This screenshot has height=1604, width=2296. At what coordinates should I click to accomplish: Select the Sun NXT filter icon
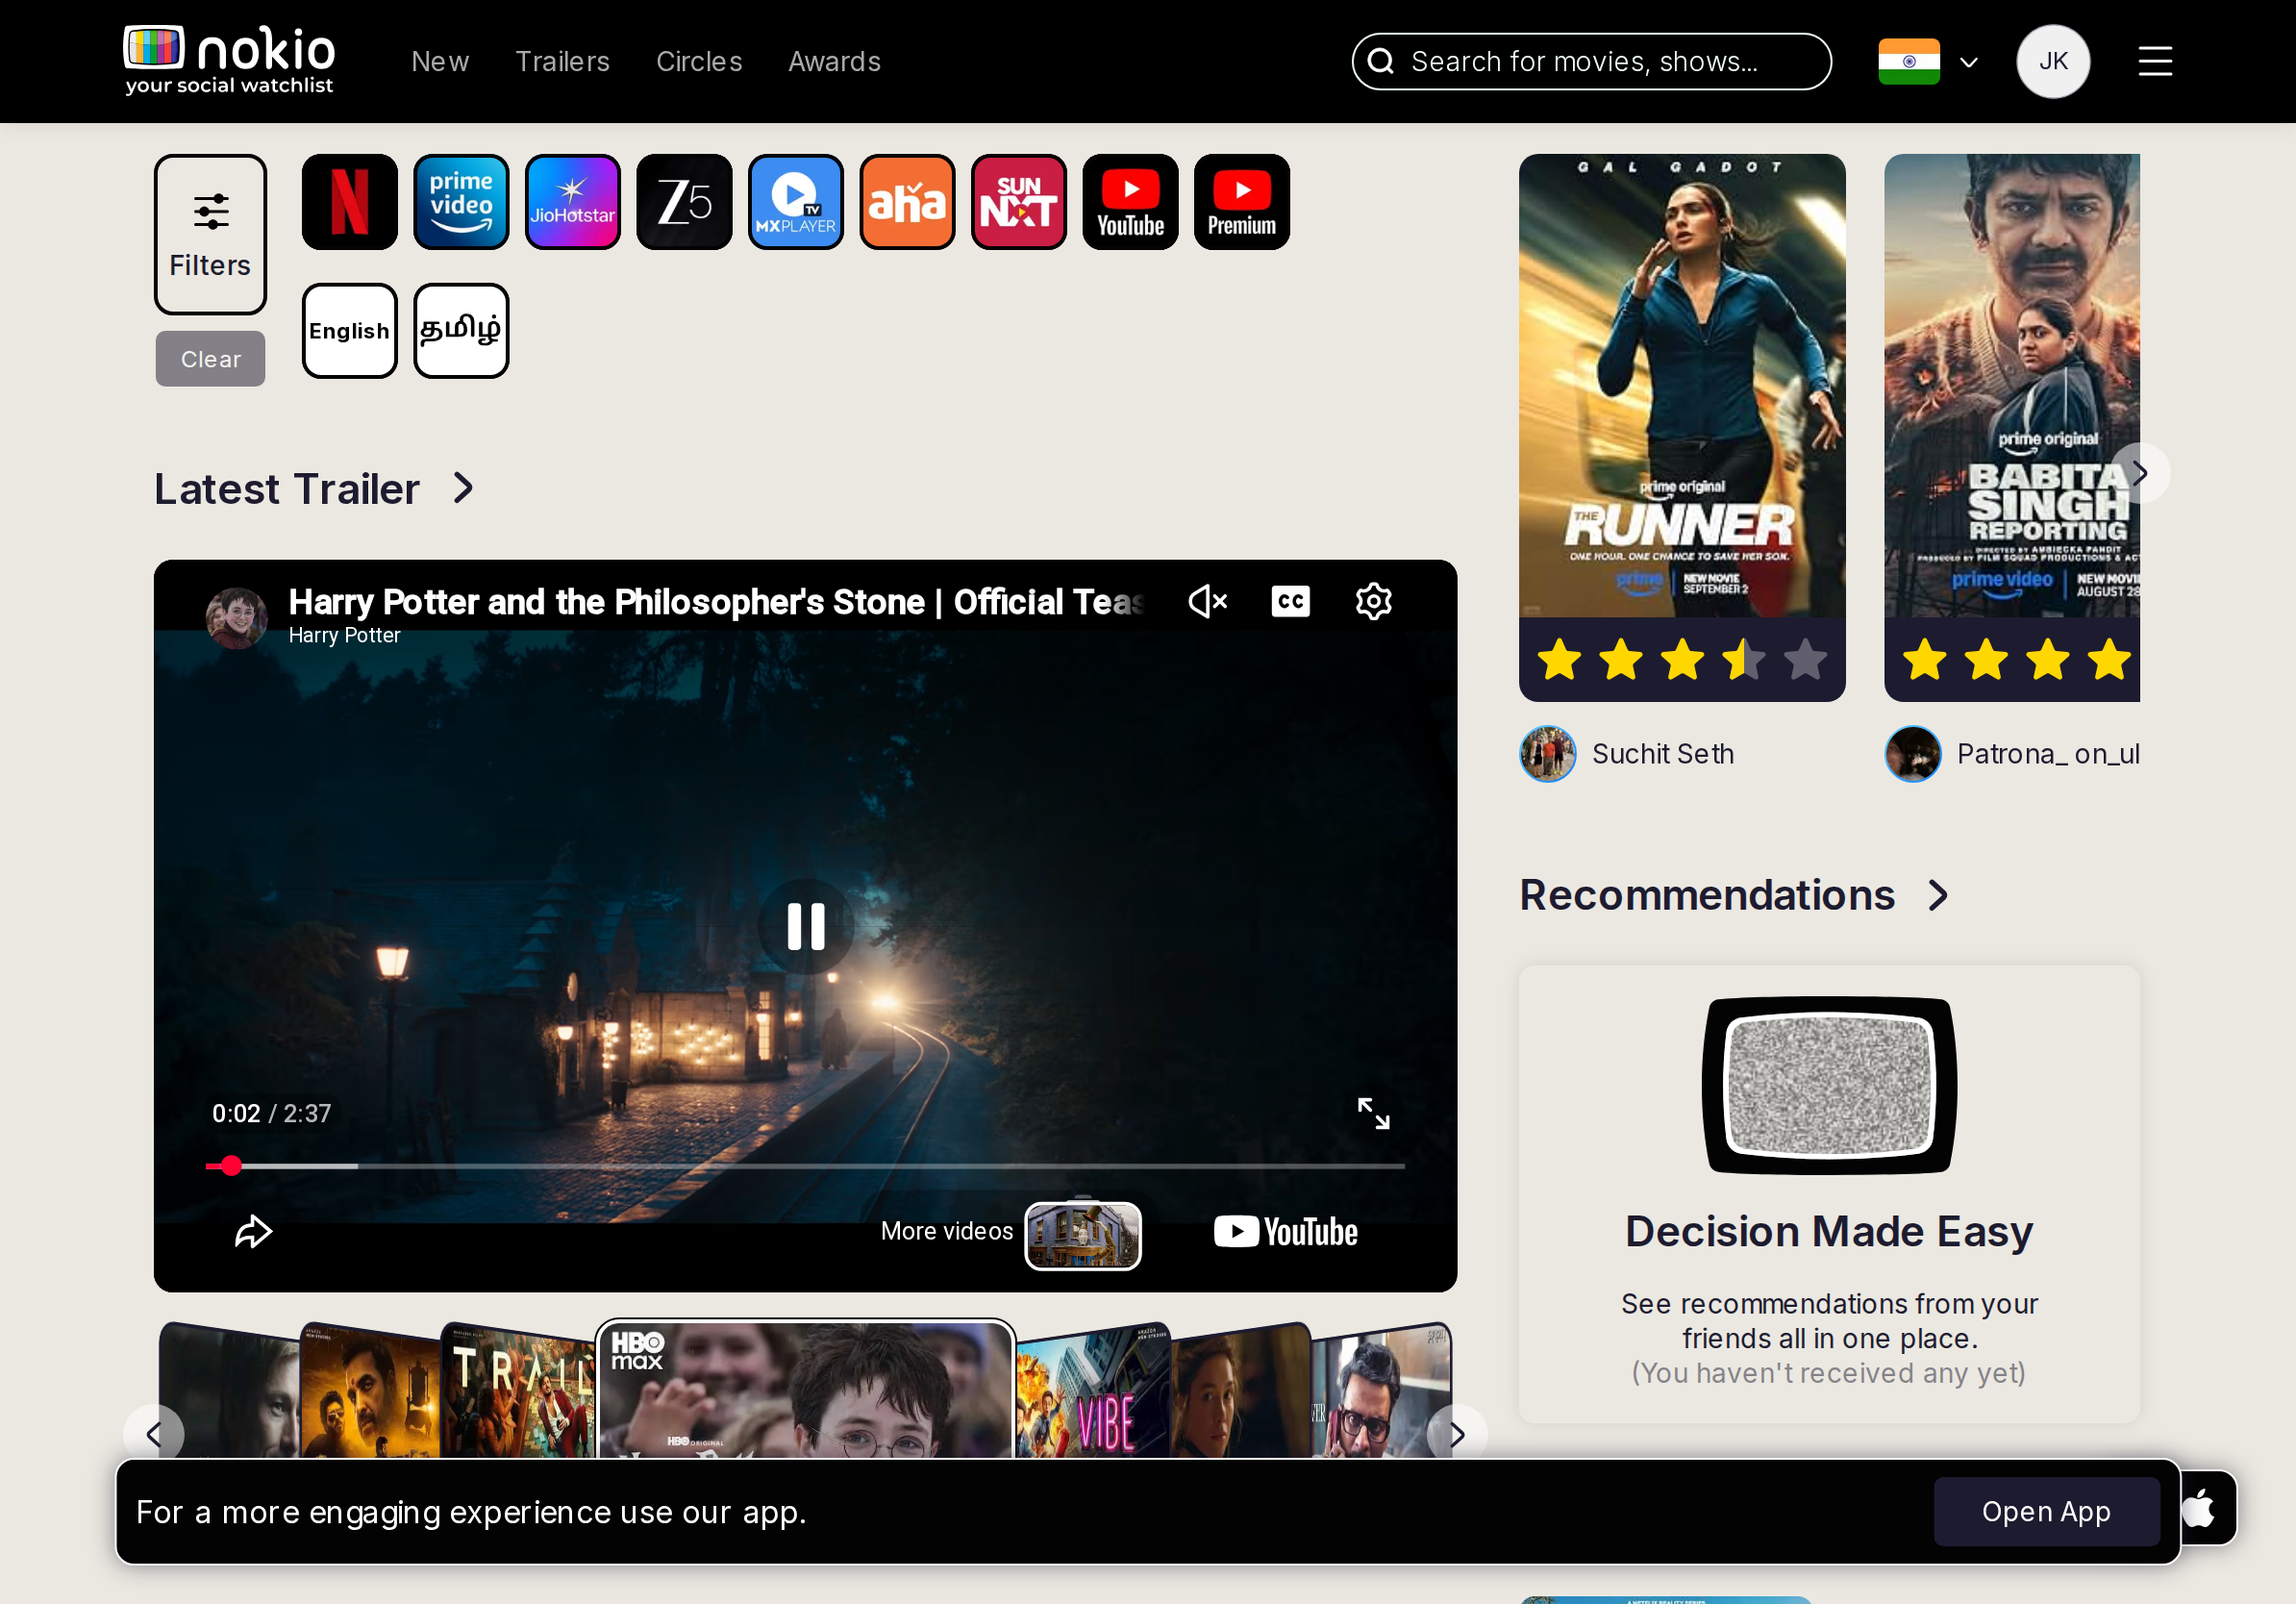click(x=1019, y=202)
